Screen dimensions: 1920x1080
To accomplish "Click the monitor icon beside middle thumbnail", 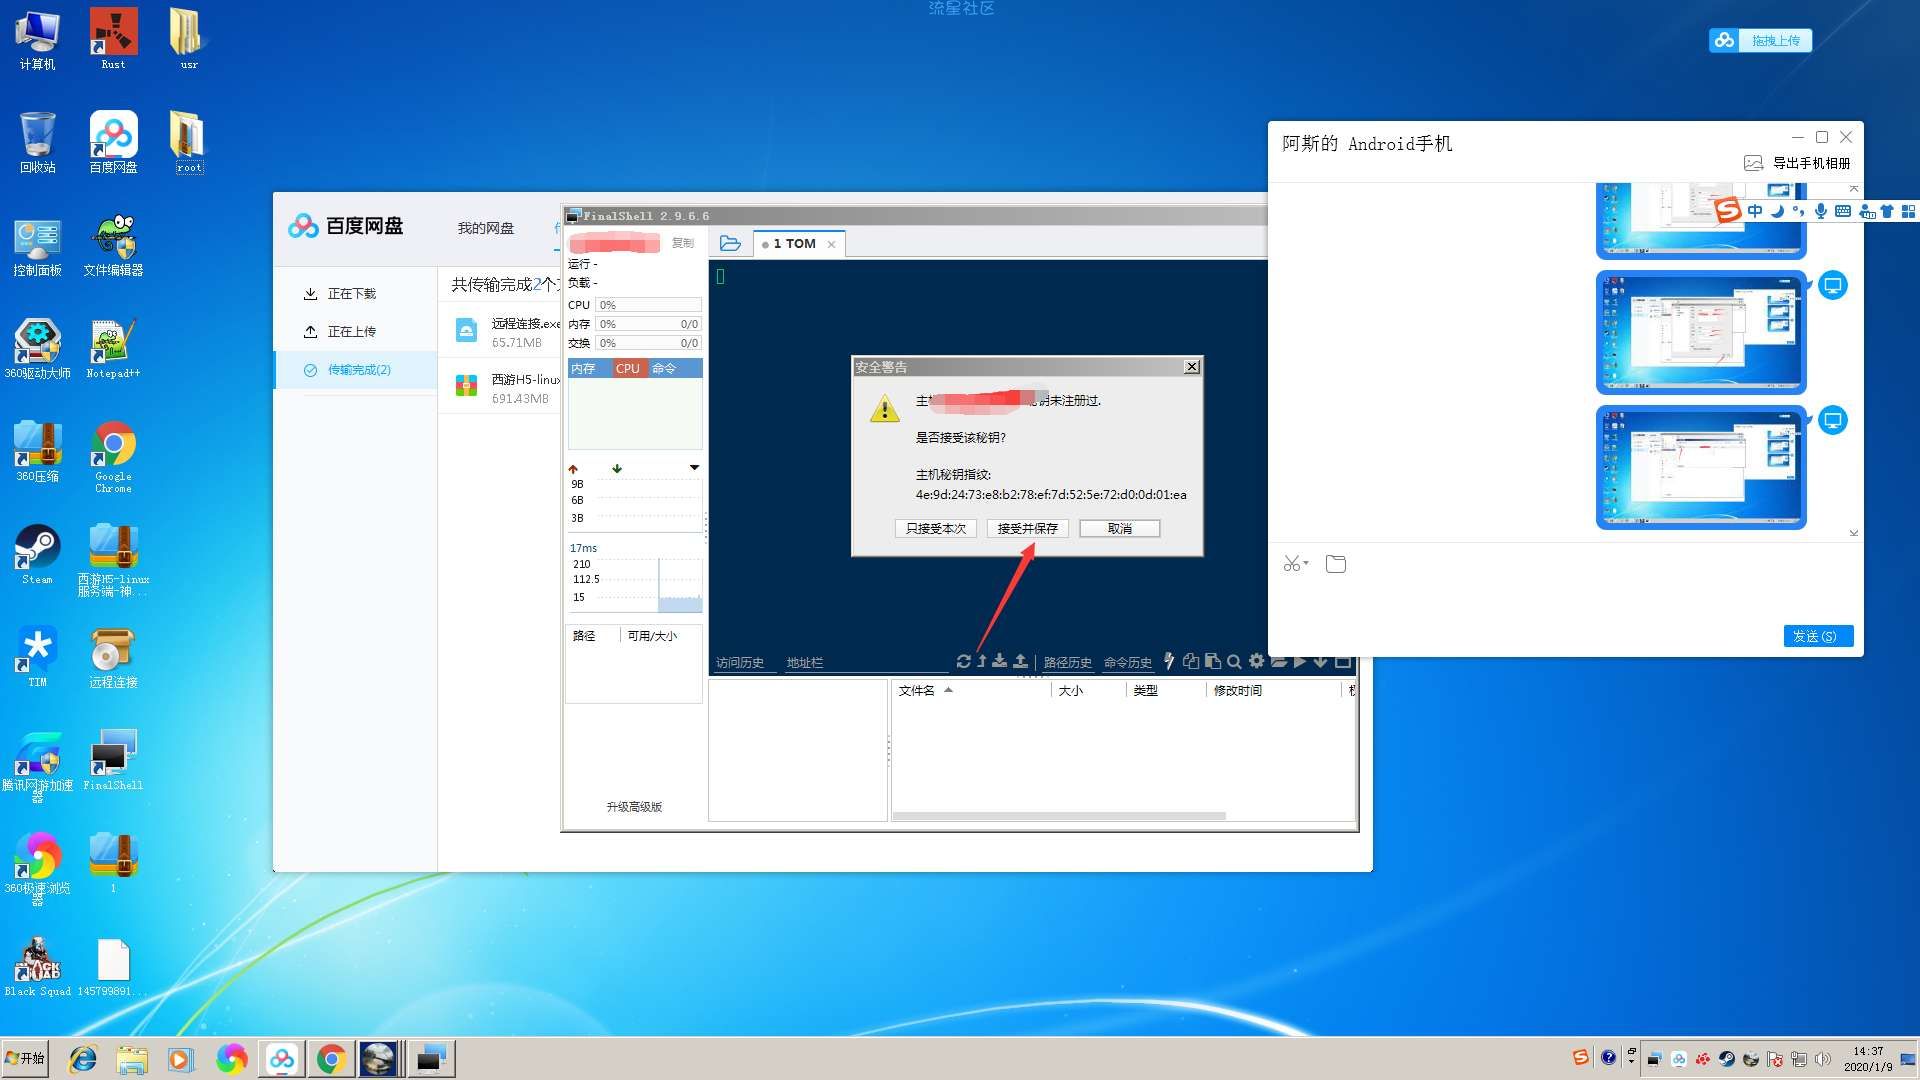I will (1832, 286).
